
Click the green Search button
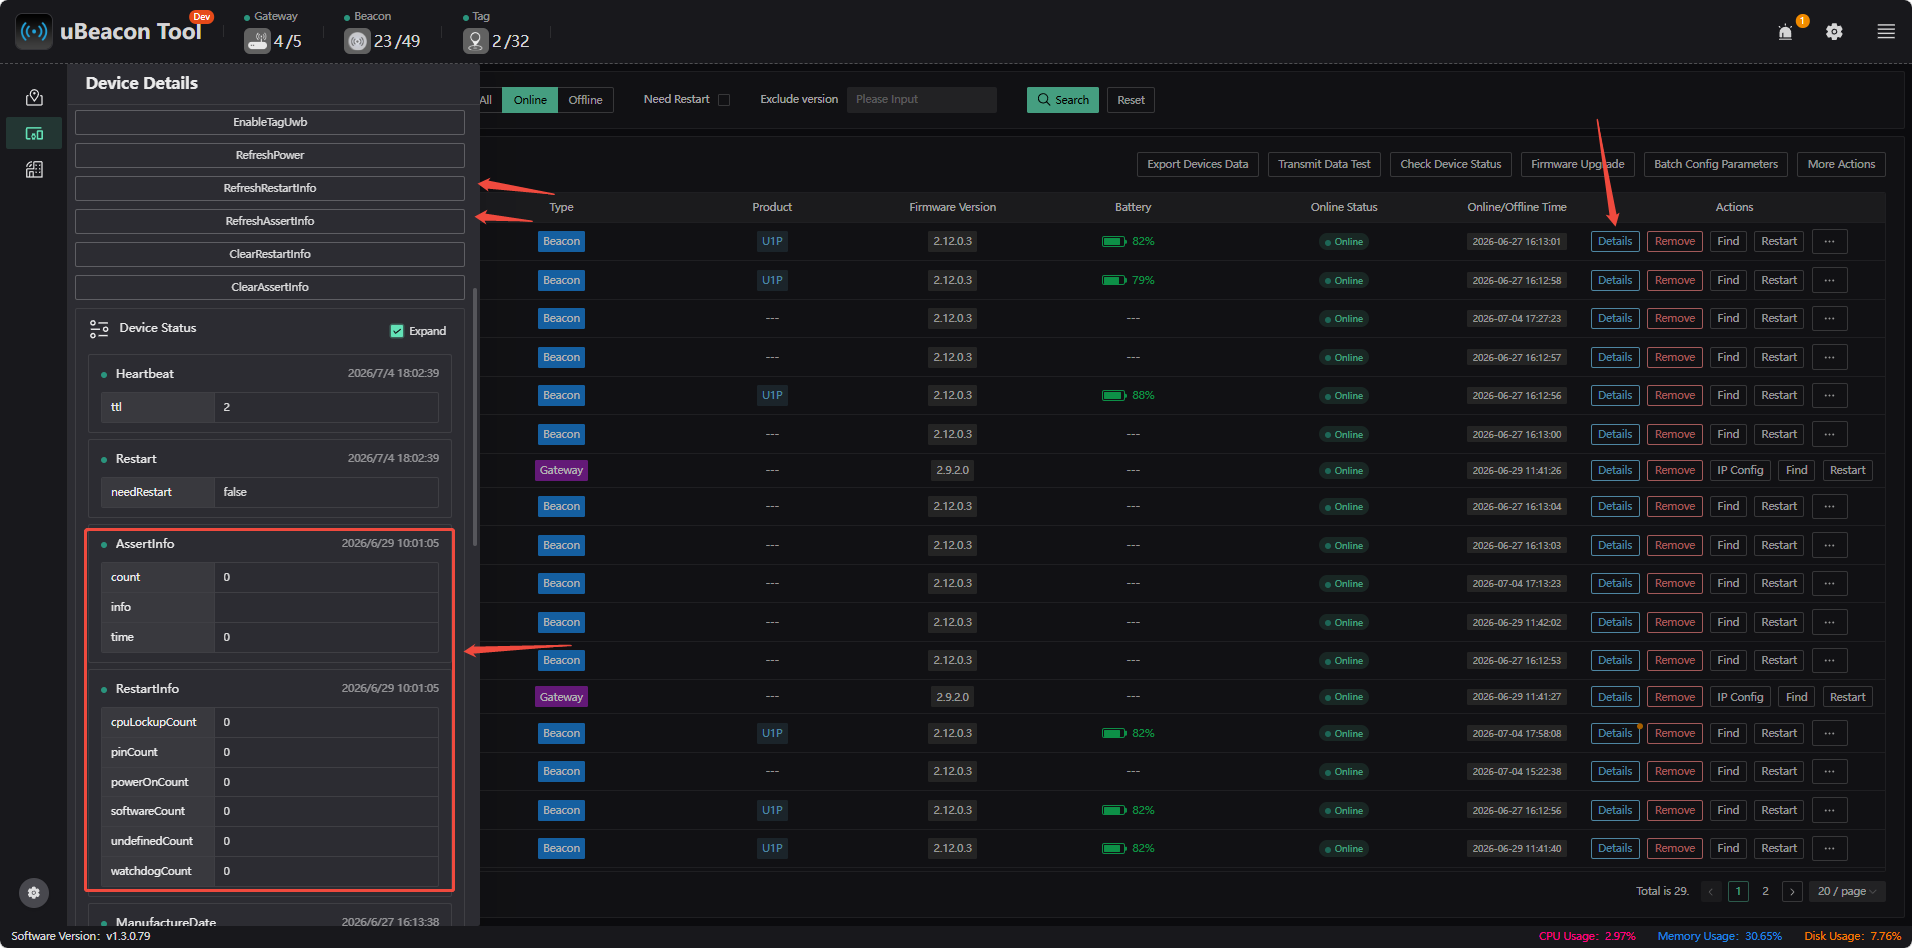(1063, 100)
